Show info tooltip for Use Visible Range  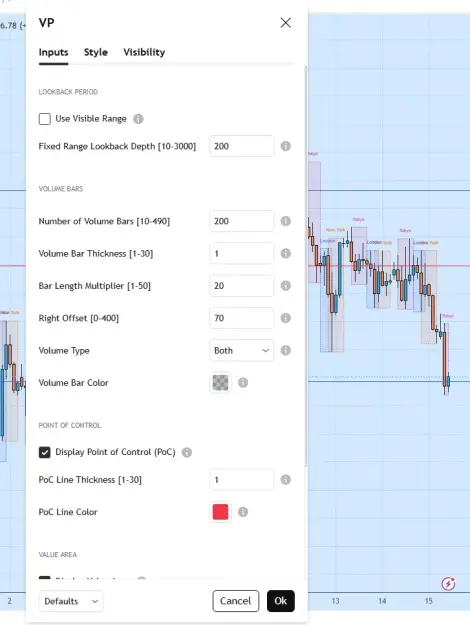[x=138, y=119]
